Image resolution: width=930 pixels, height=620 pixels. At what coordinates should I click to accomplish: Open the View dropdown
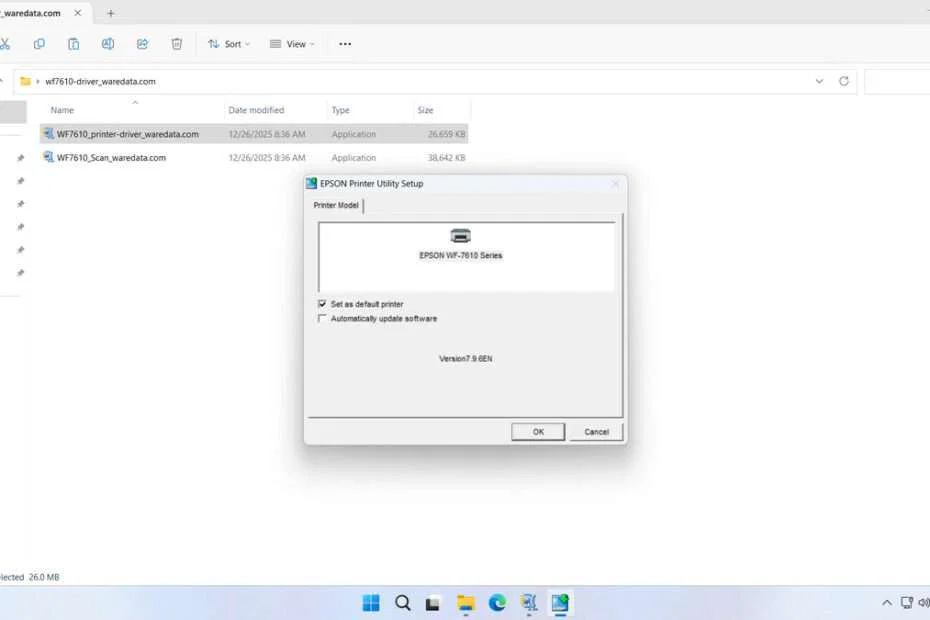coord(291,44)
